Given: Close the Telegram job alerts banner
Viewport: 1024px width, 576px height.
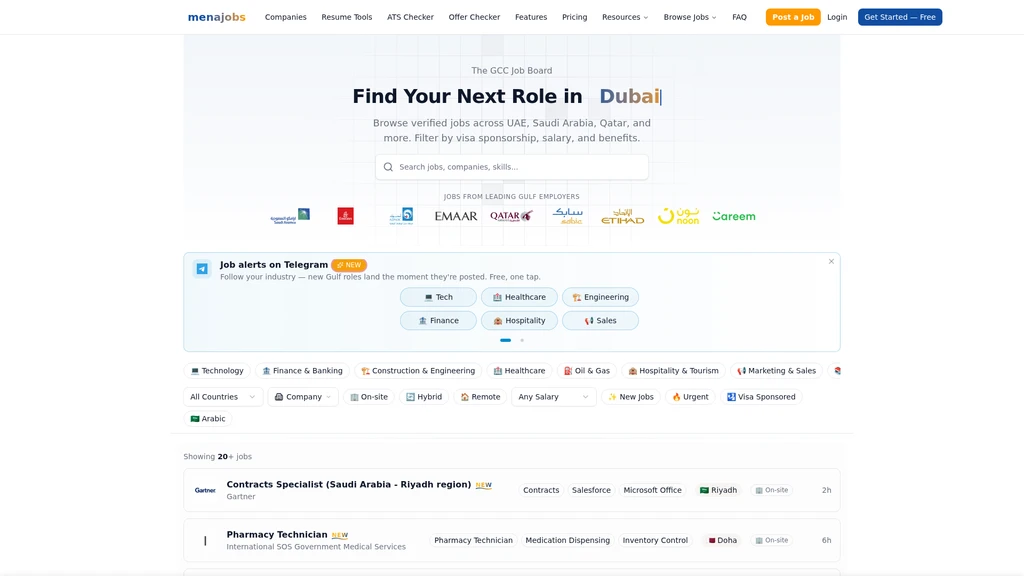Looking at the screenshot, I should pyautogui.click(x=831, y=261).
